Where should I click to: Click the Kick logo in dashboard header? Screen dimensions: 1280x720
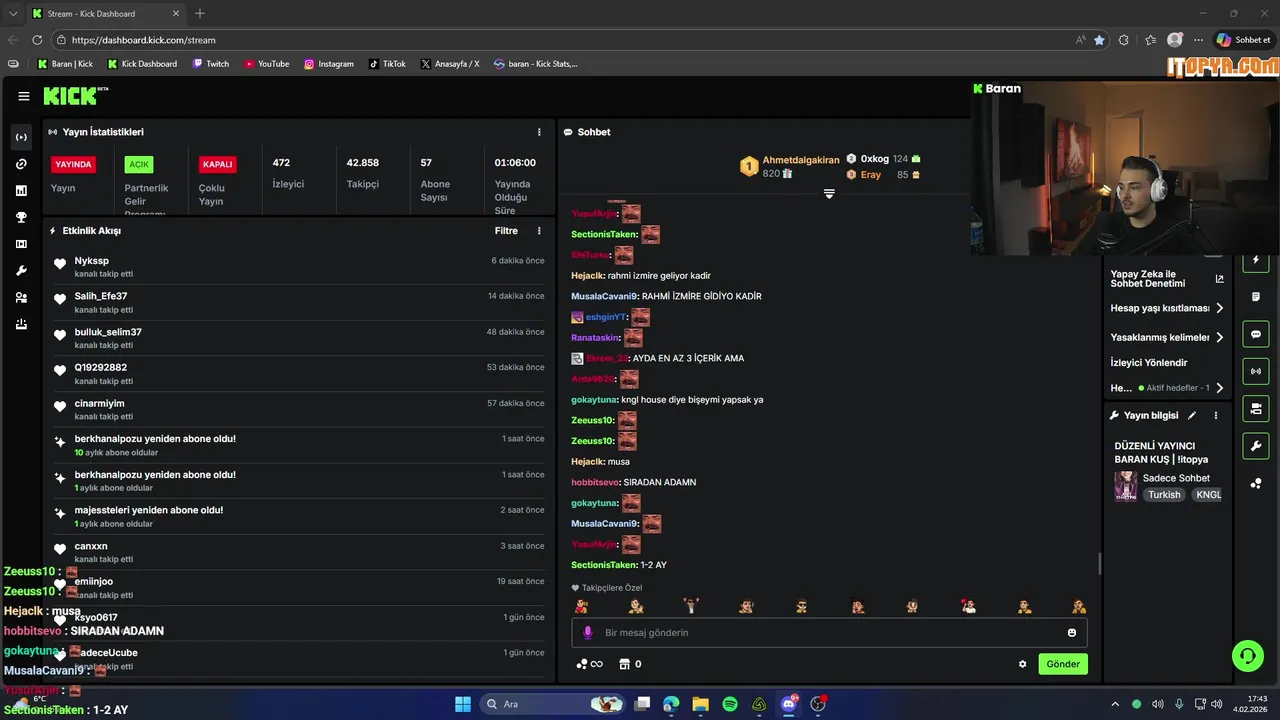(75, 96)
